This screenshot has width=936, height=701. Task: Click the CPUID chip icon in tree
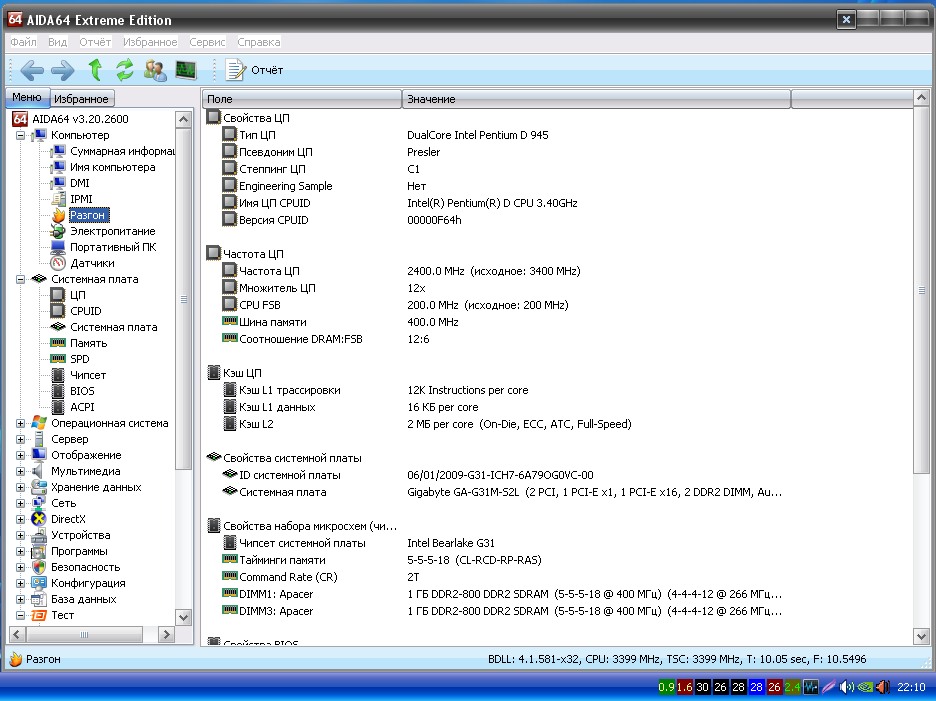click(x=58, y=311)
